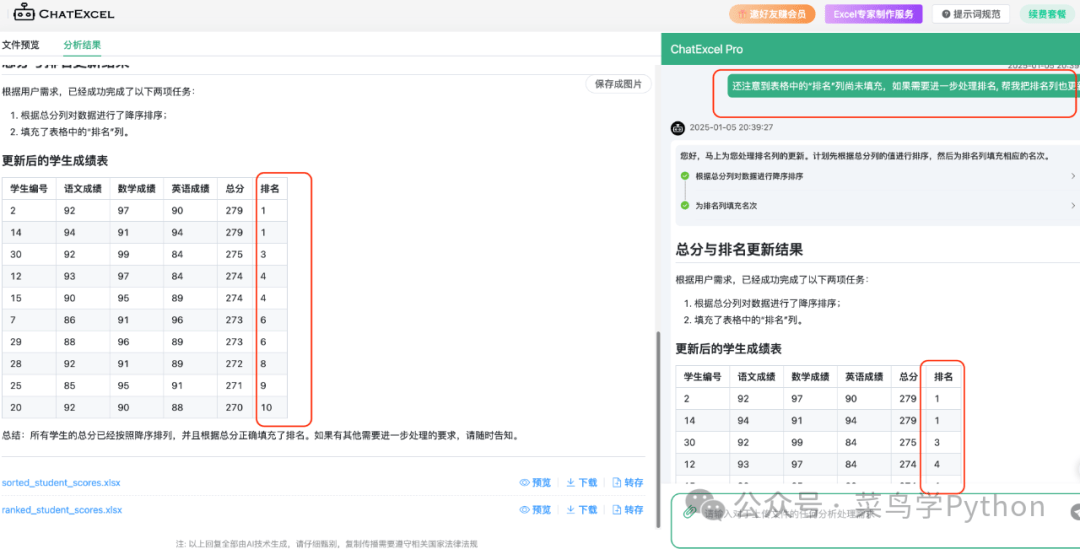Save ranked_student_scores.xlsx via 转存
Viewport: 1080px width, 549px height.
pos(627,510)
